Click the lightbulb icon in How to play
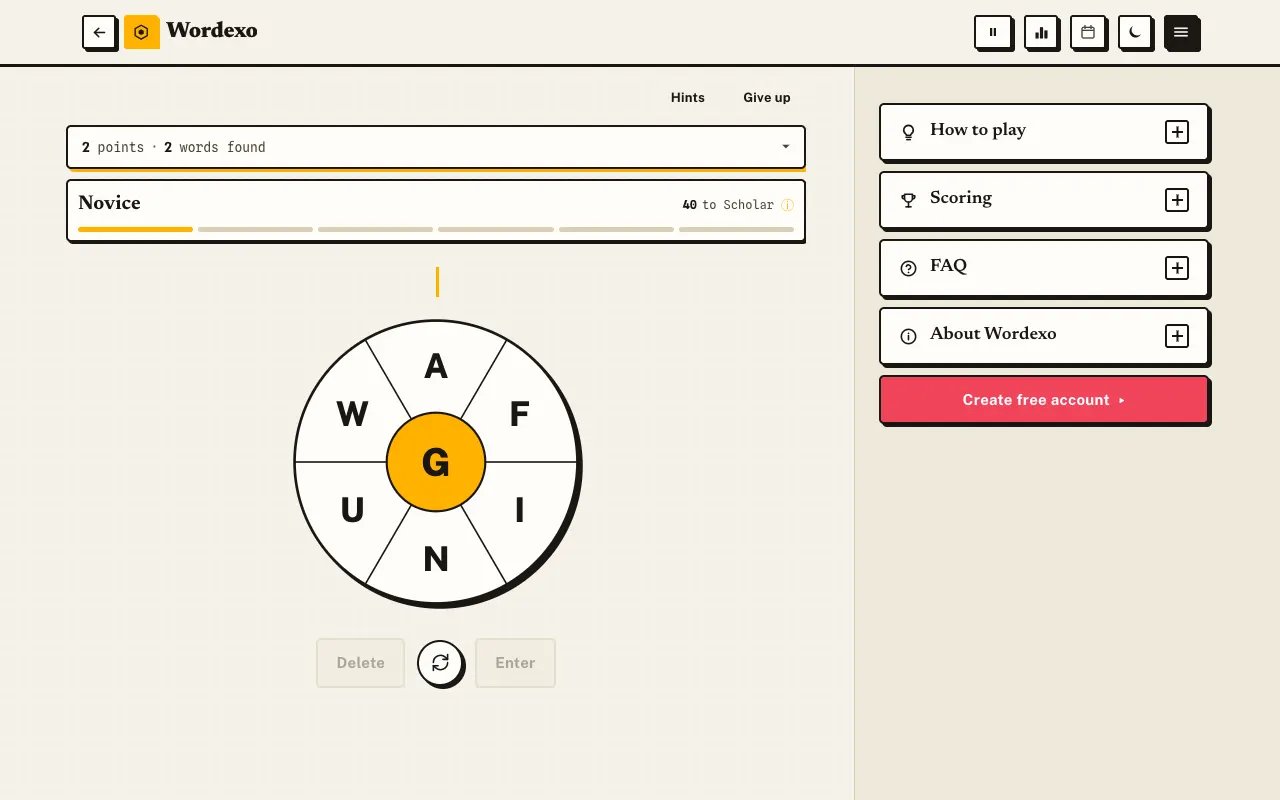Image resolution: width=1280 pixels, height=800 pixels. pos(908,131)
